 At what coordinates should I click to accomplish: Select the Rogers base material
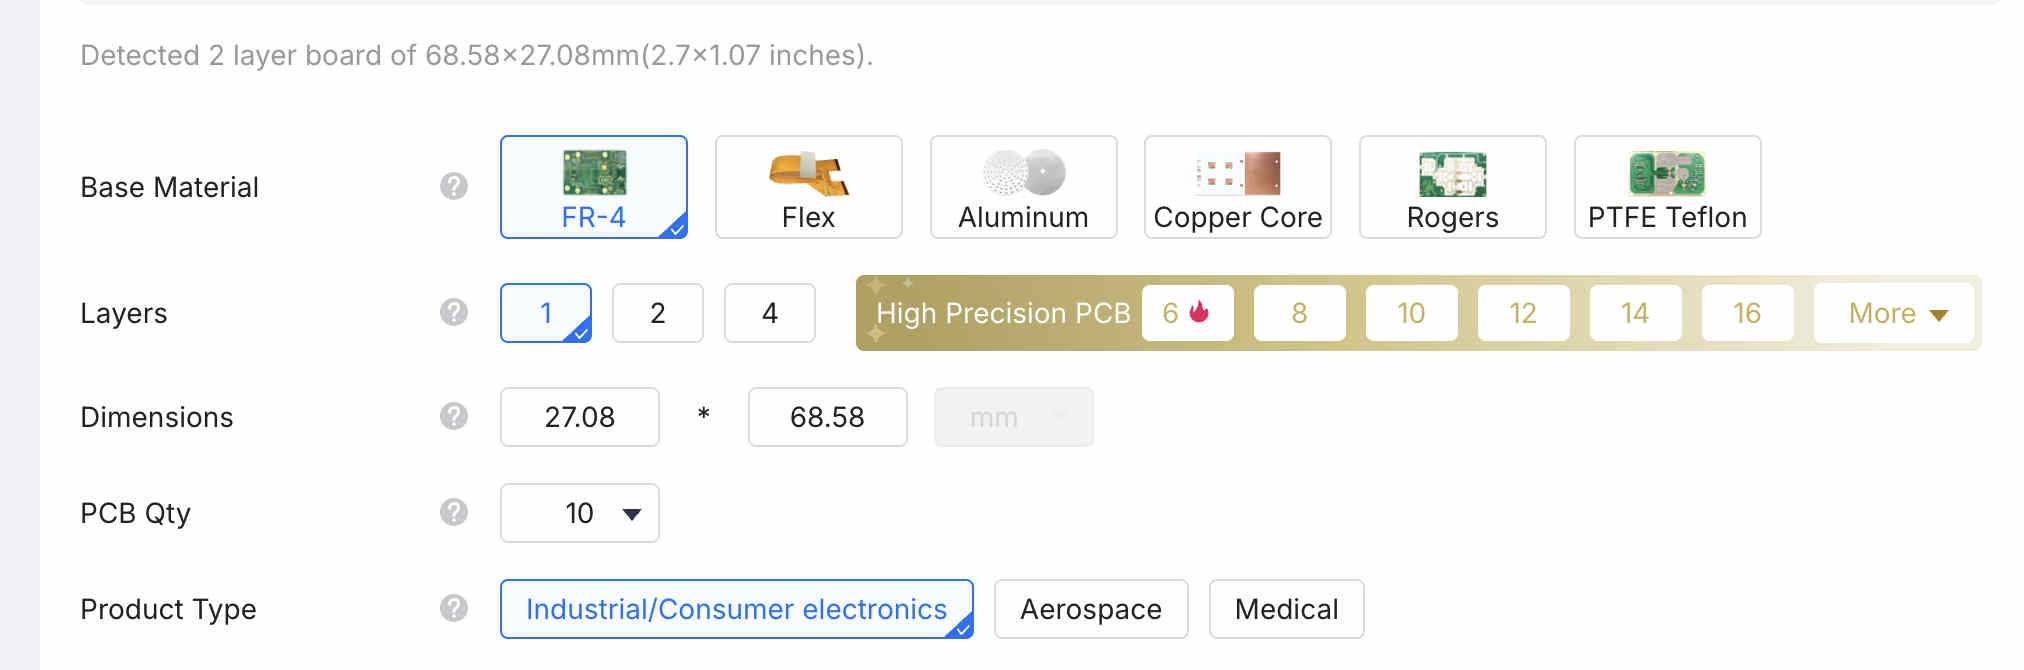point(1452,188)
